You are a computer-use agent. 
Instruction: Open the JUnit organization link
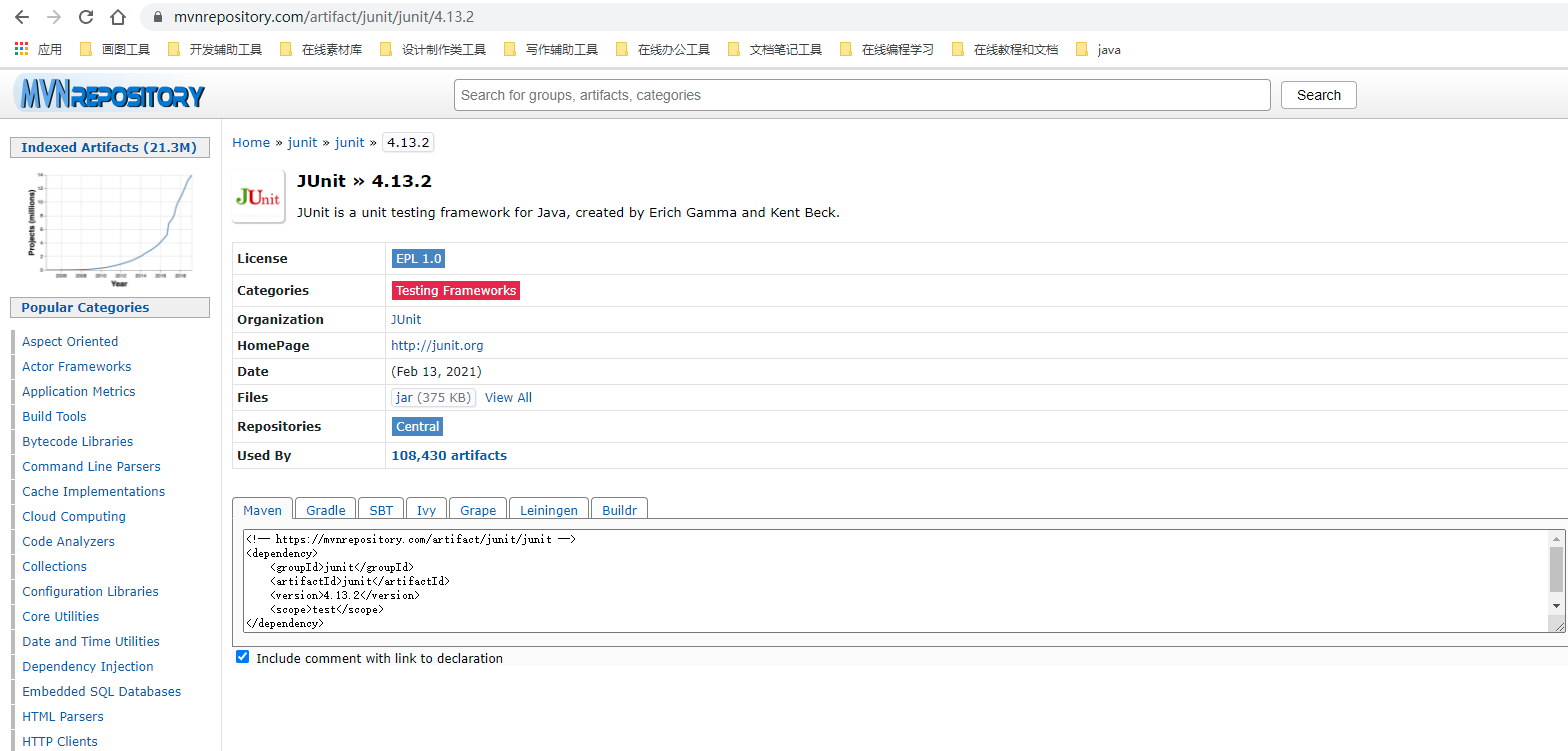(x=406, y=319)
